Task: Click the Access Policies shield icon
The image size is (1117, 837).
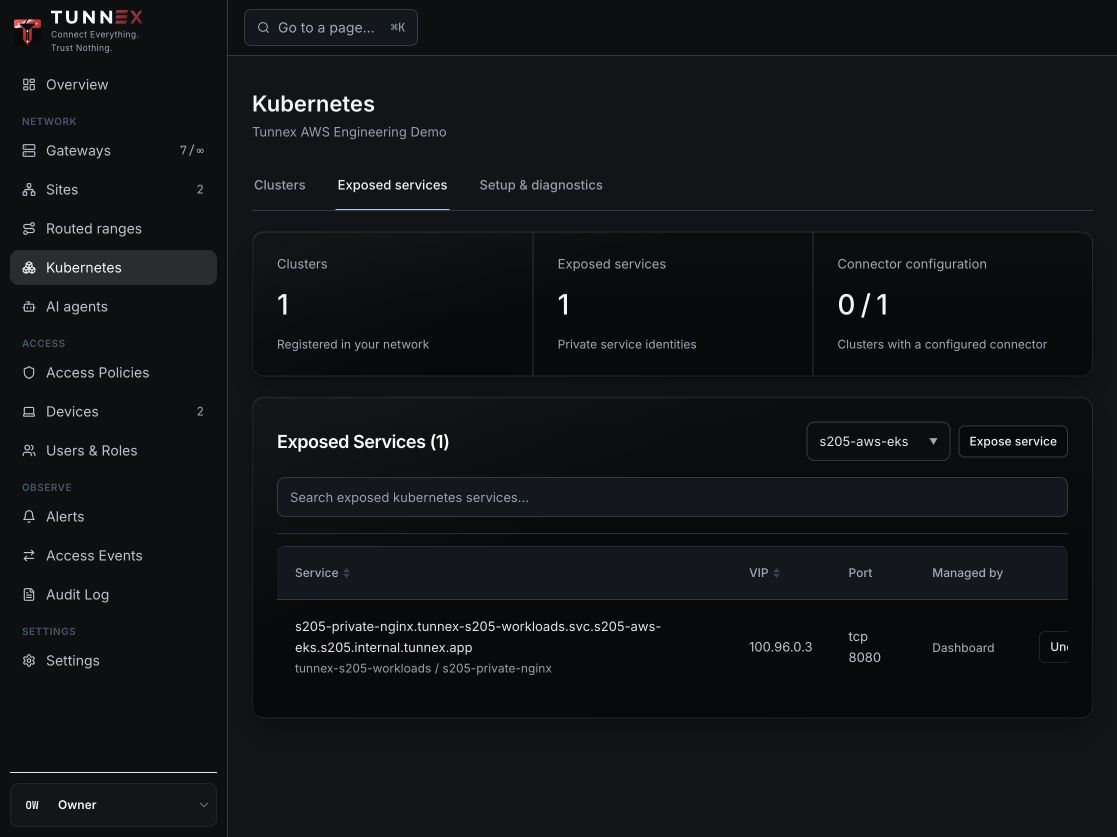Action: coord(28,373)
